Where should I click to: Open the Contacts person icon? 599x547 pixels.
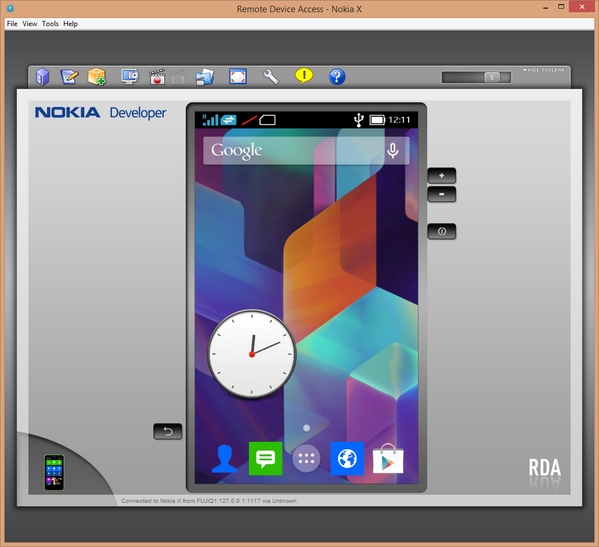coord(225,459)
